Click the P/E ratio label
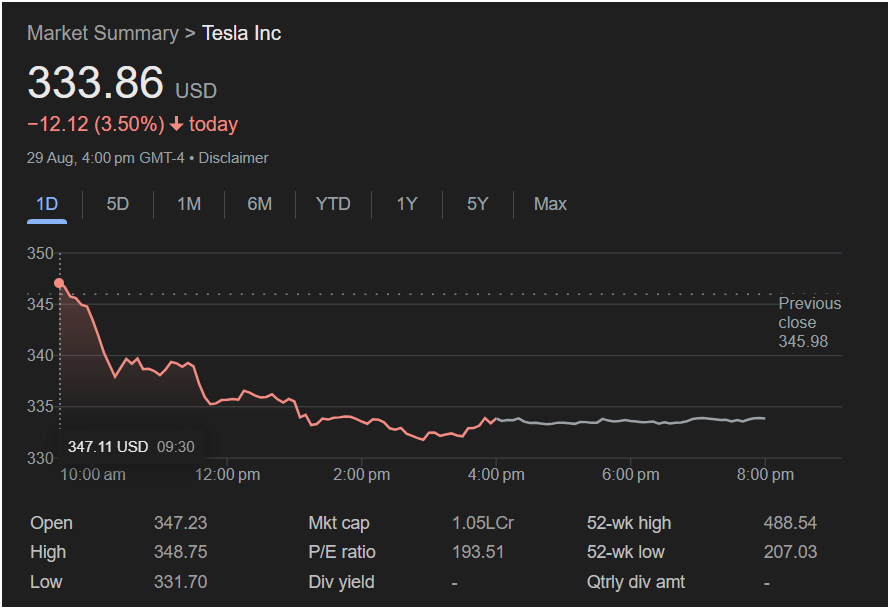Screen dimensions: 890x609 coord(340,552)
